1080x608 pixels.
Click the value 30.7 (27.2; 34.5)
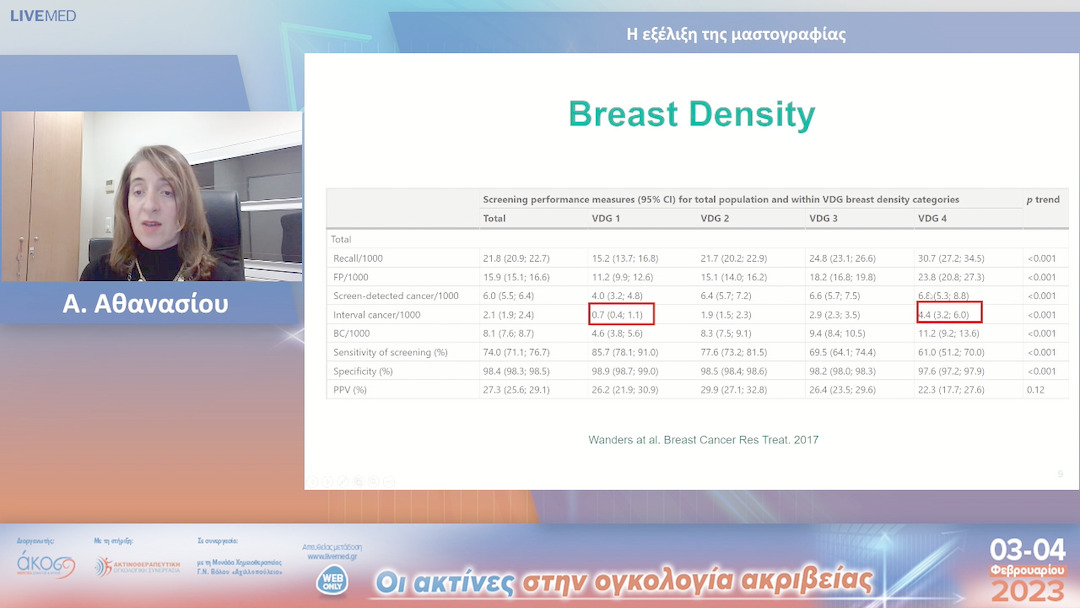tap(951, 258)
